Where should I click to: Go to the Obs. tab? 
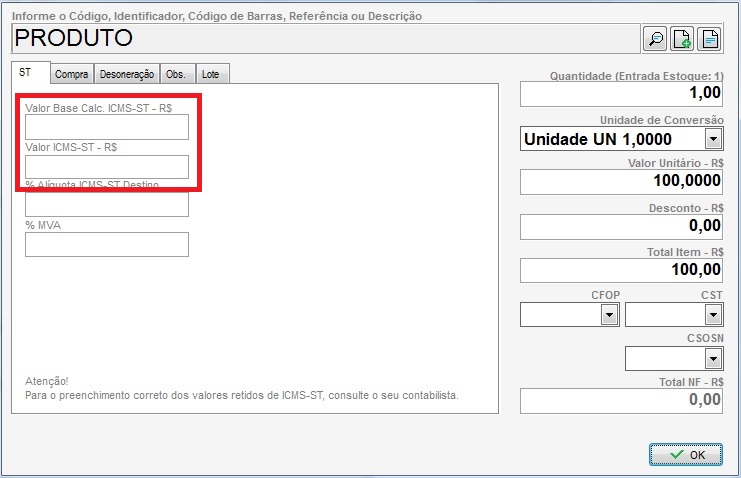tap(175, 74)
